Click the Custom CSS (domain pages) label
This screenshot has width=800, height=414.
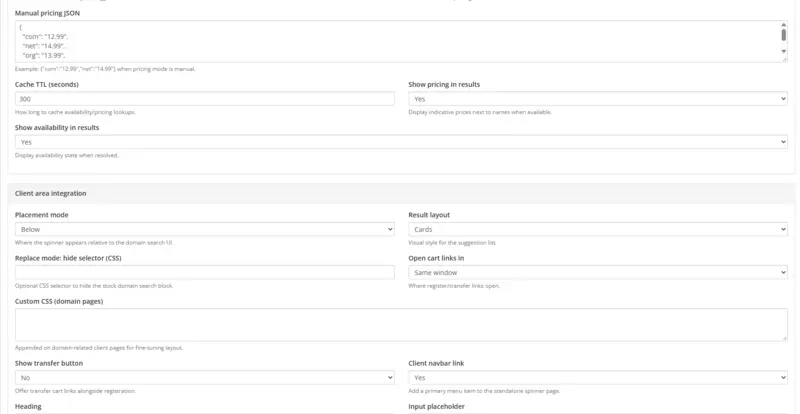(59, 302)
